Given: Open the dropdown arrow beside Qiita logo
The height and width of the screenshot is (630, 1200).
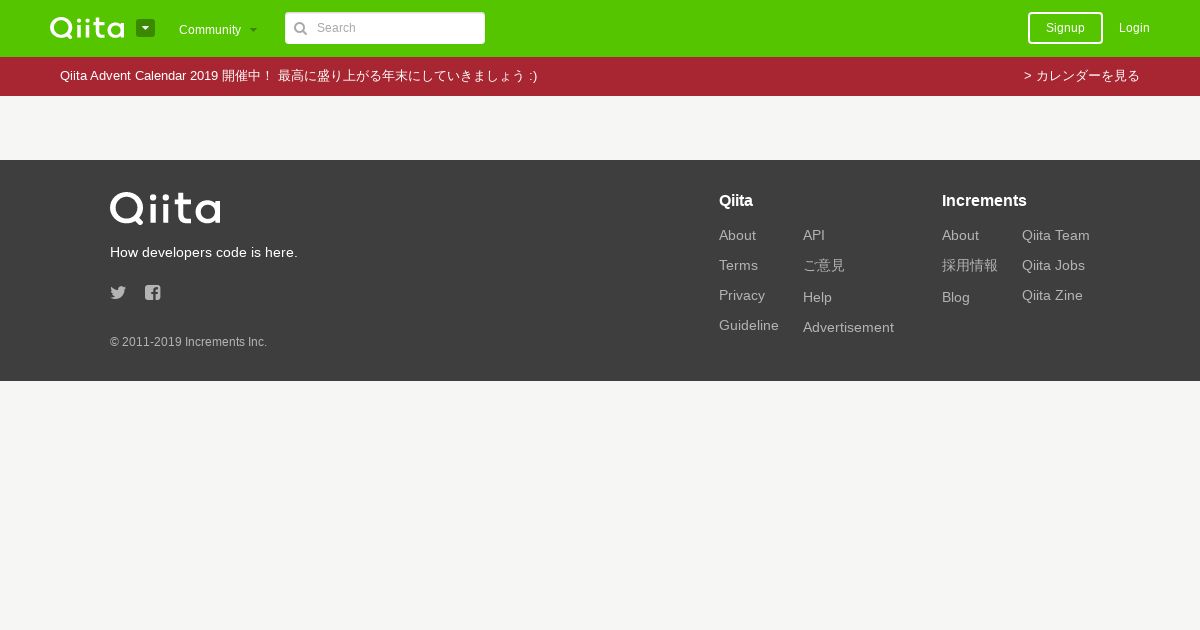Looking at the screenshot, I should coord(145,28).
